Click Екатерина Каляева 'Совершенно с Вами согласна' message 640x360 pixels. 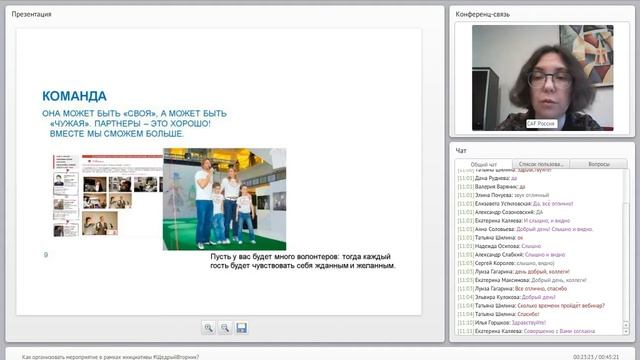point(526,331)
